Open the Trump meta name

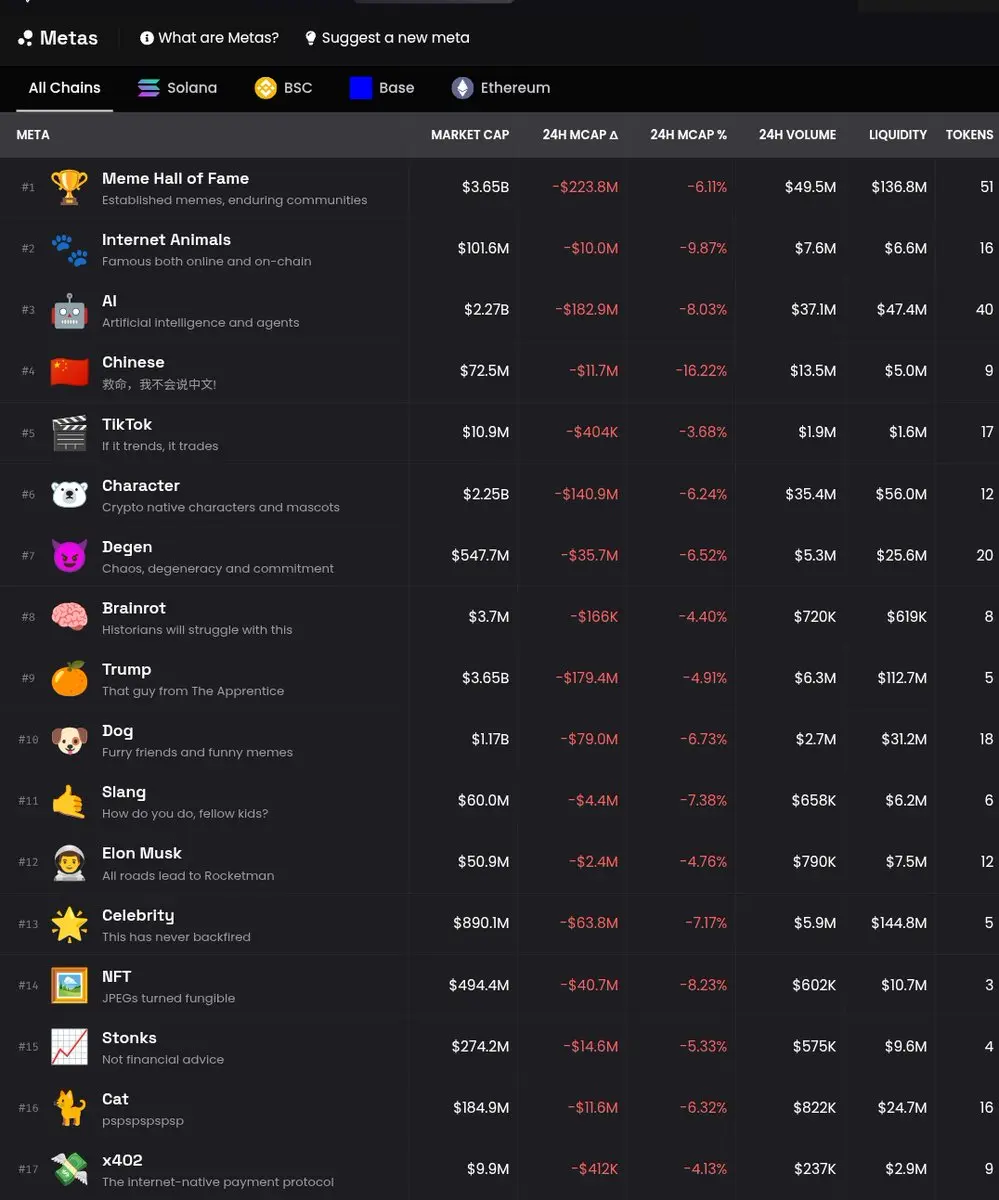point(126,670)
